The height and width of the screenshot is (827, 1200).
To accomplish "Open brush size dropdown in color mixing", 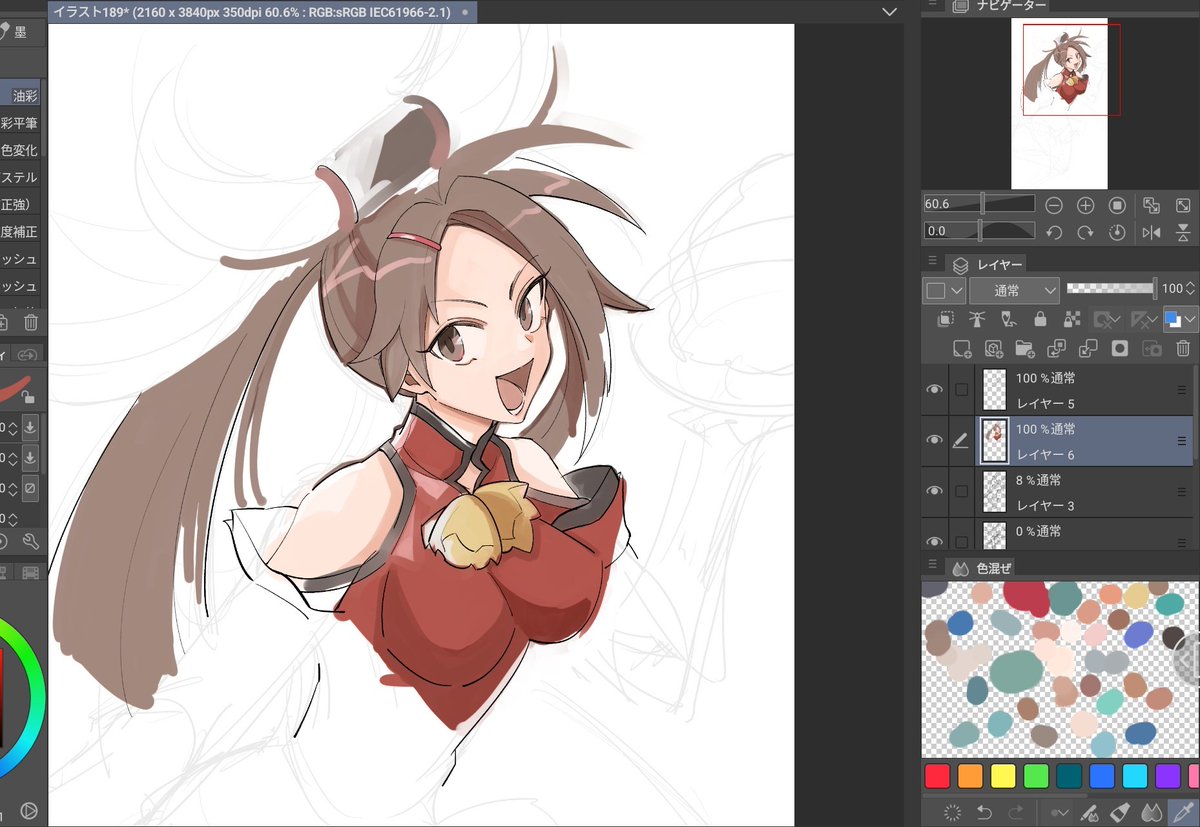I will (1057, 812).
